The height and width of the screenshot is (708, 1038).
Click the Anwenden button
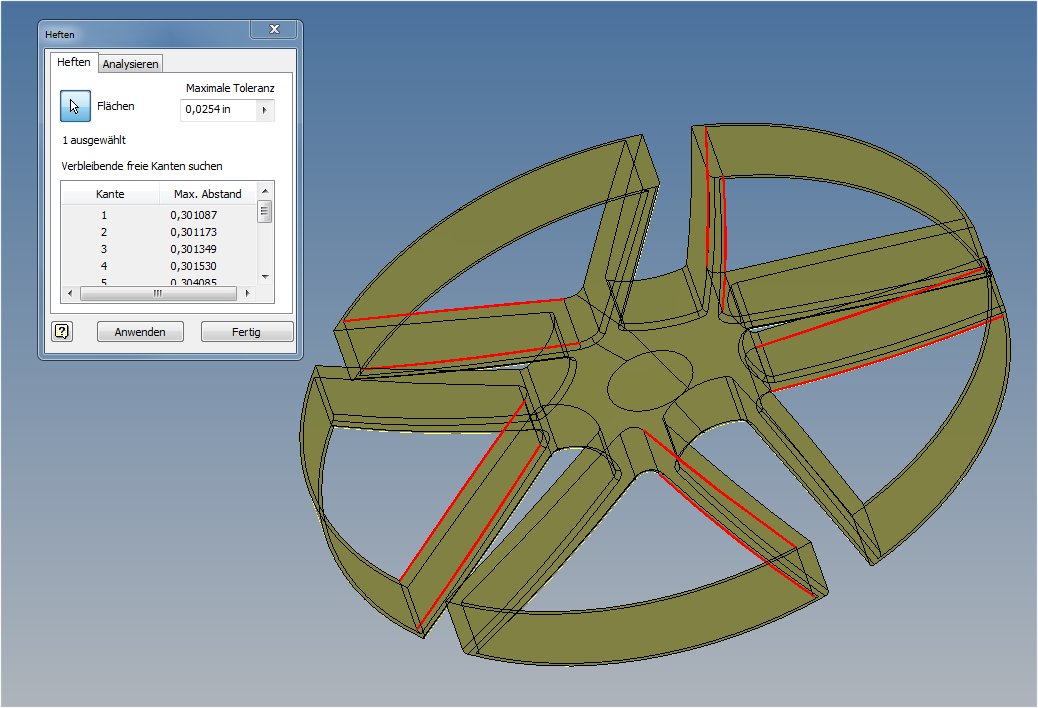point(140,332)
